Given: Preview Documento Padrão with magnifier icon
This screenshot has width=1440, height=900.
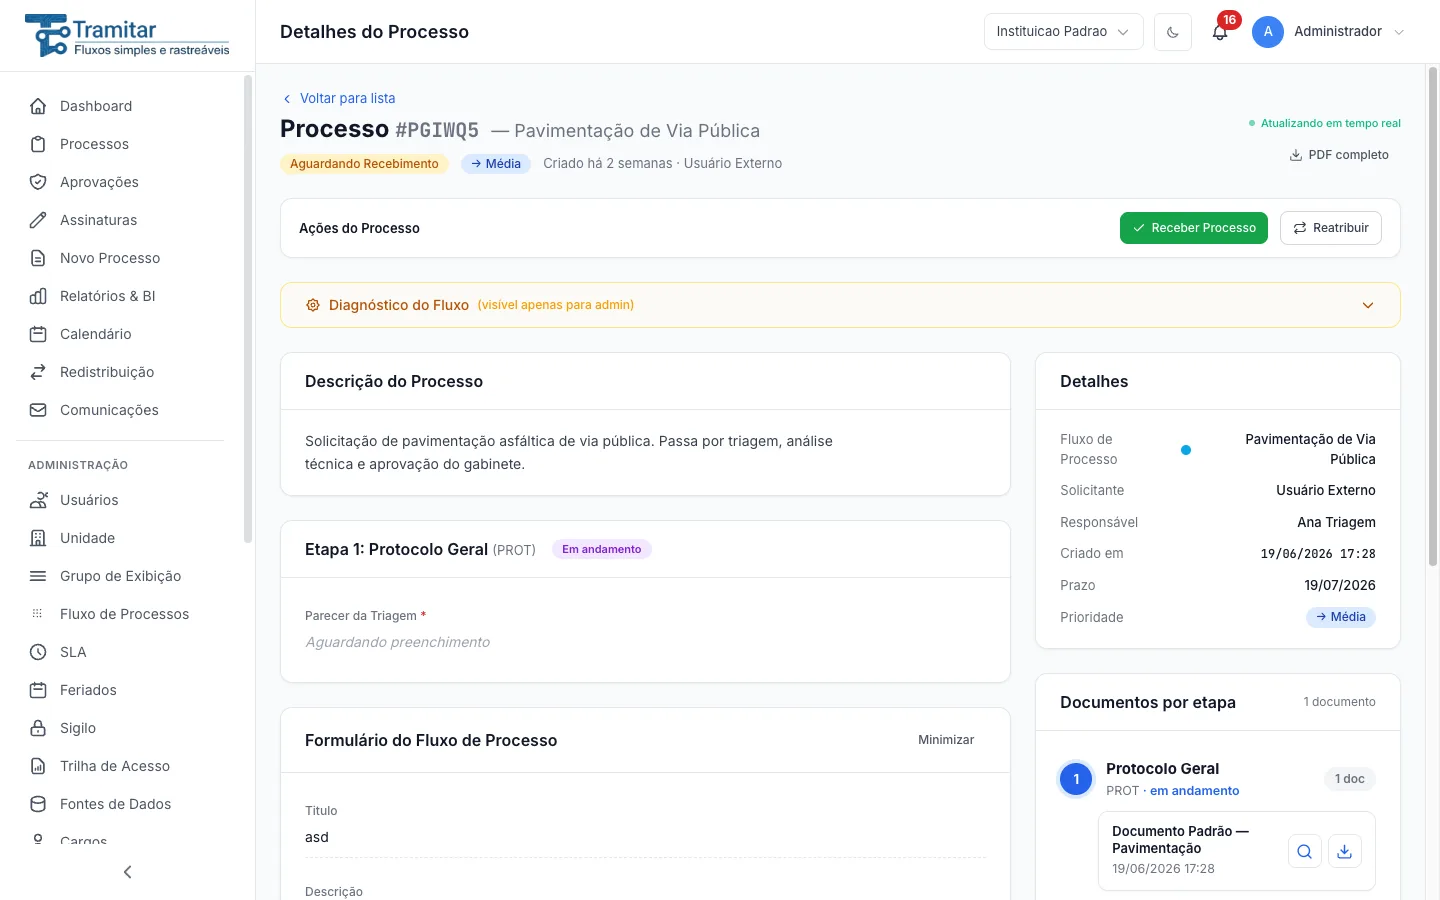Looking at the screenshot, I should pos(1305,852).
